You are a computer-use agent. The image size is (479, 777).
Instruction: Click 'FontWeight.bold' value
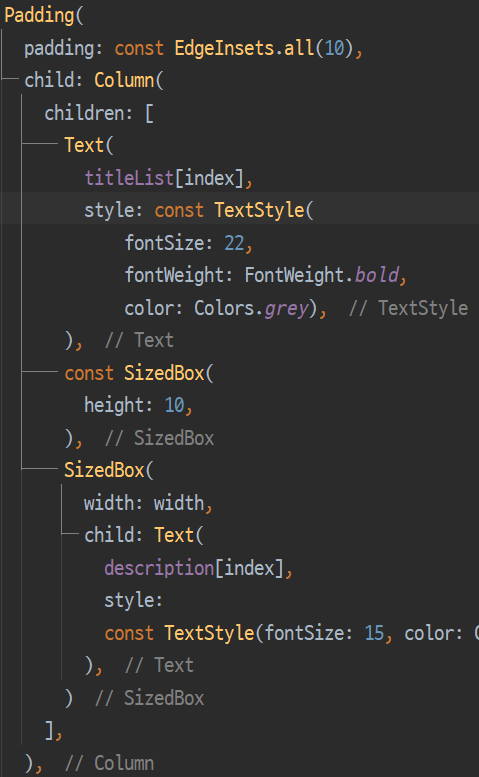(x=321, y=275)
